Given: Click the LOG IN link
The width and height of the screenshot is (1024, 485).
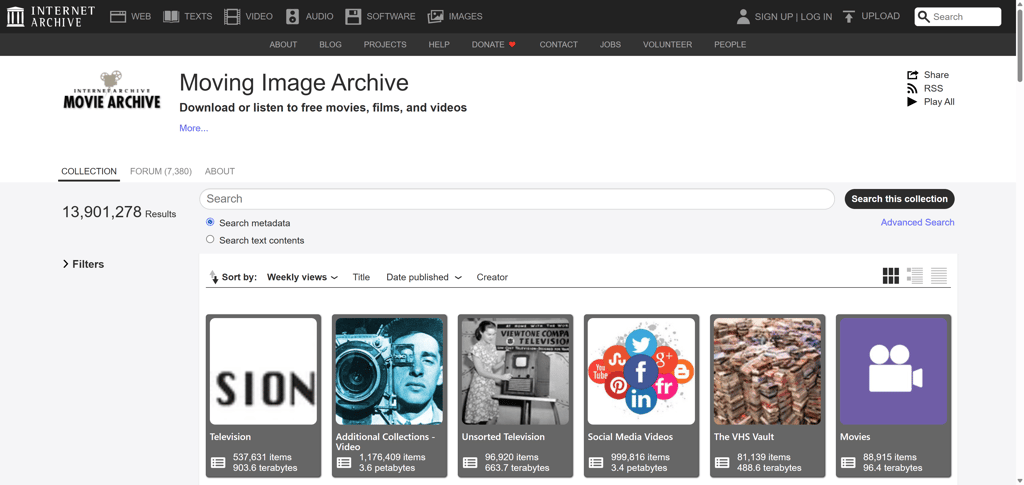Looking at the screenshot, I should pos(816,17).
